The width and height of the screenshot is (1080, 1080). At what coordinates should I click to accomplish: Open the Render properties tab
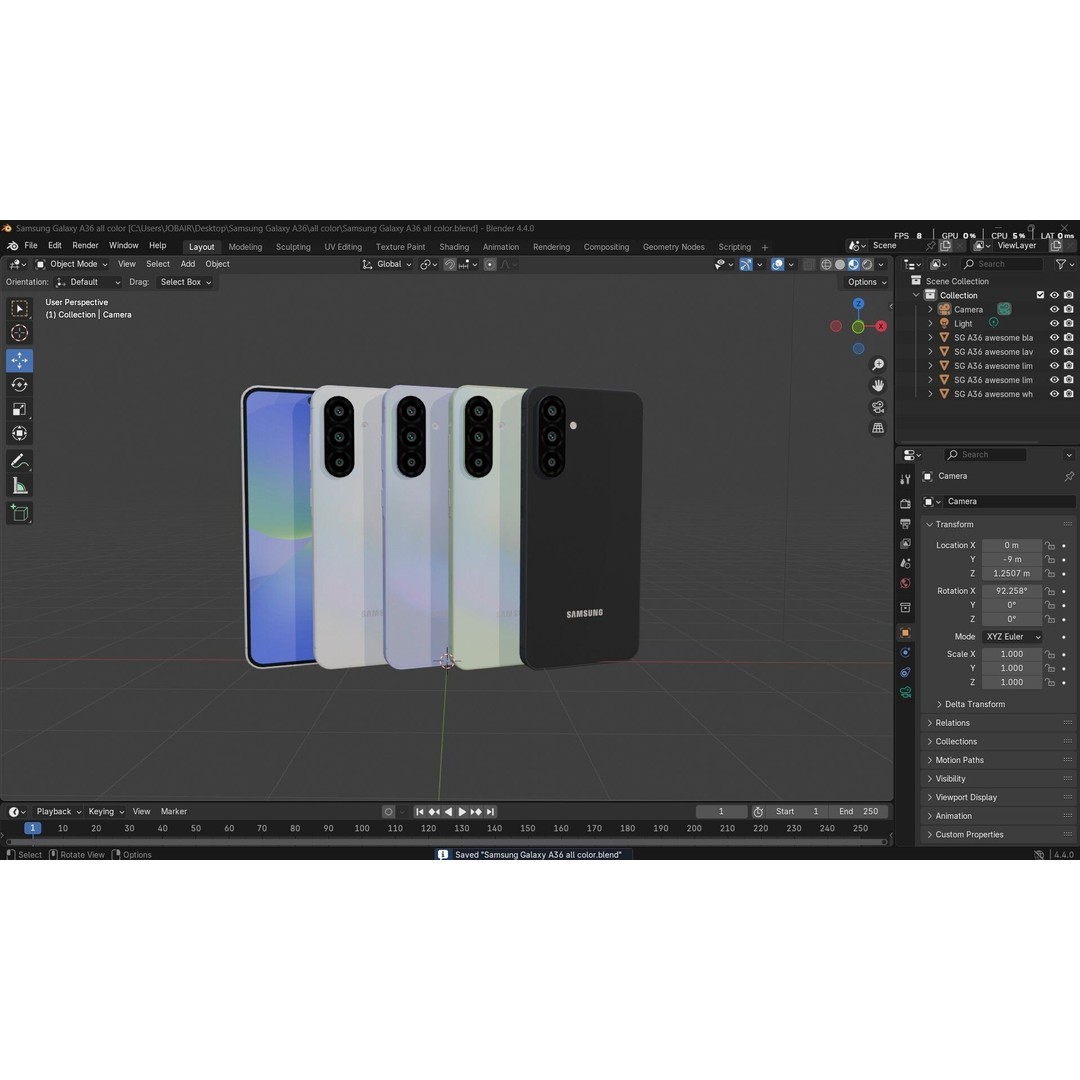click(906, 504)
